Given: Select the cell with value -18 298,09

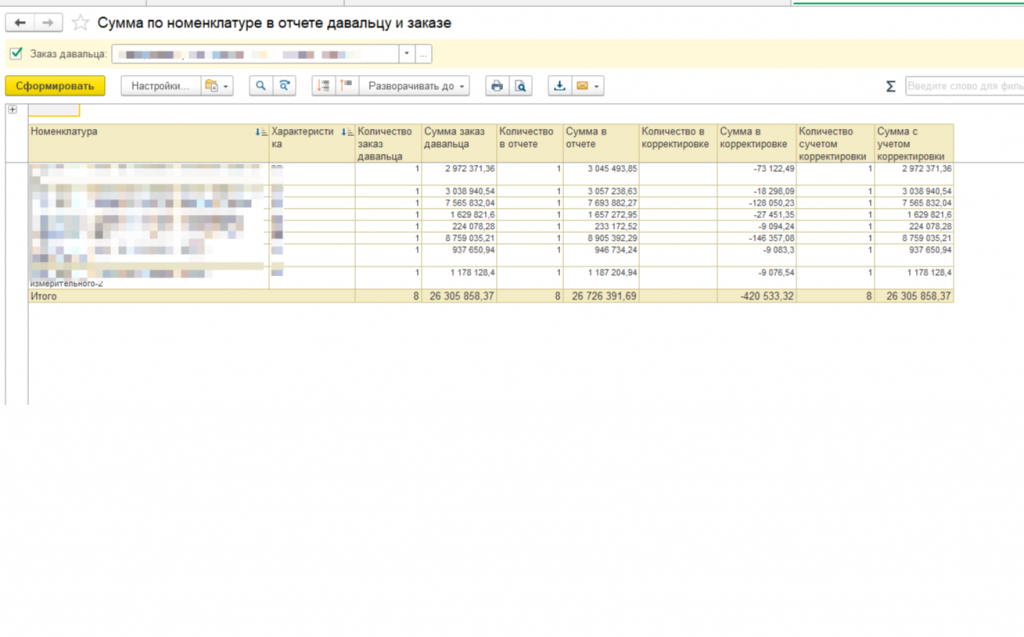Looking at the screenshot, I should [757, 191].
